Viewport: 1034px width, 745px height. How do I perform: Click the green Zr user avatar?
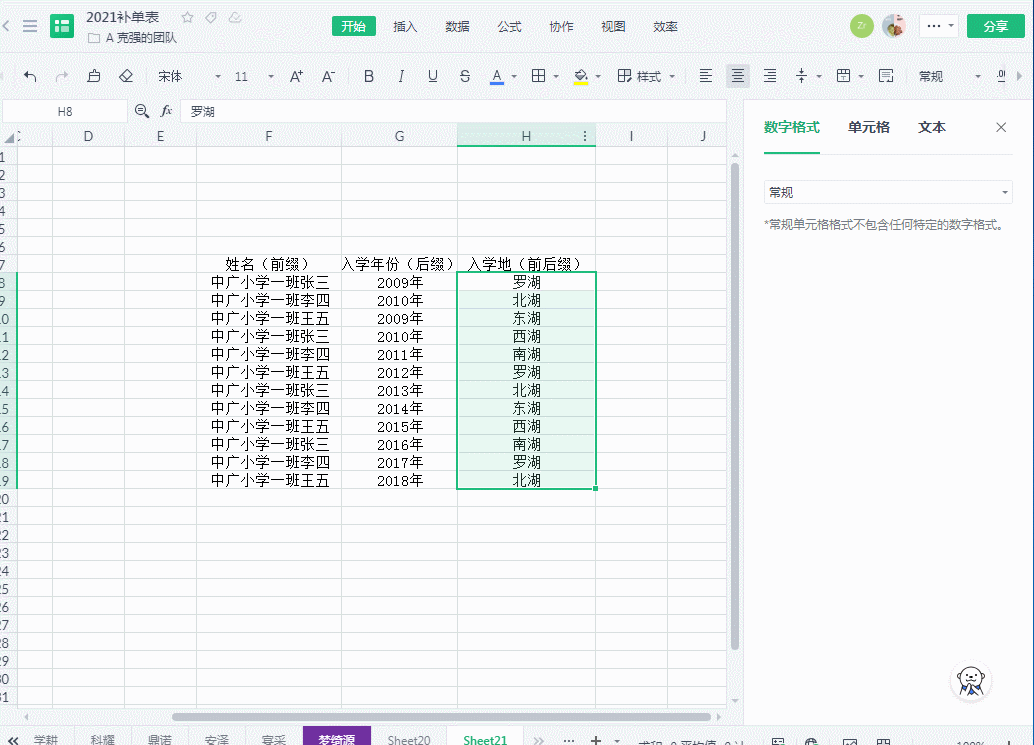pos(861,26)
